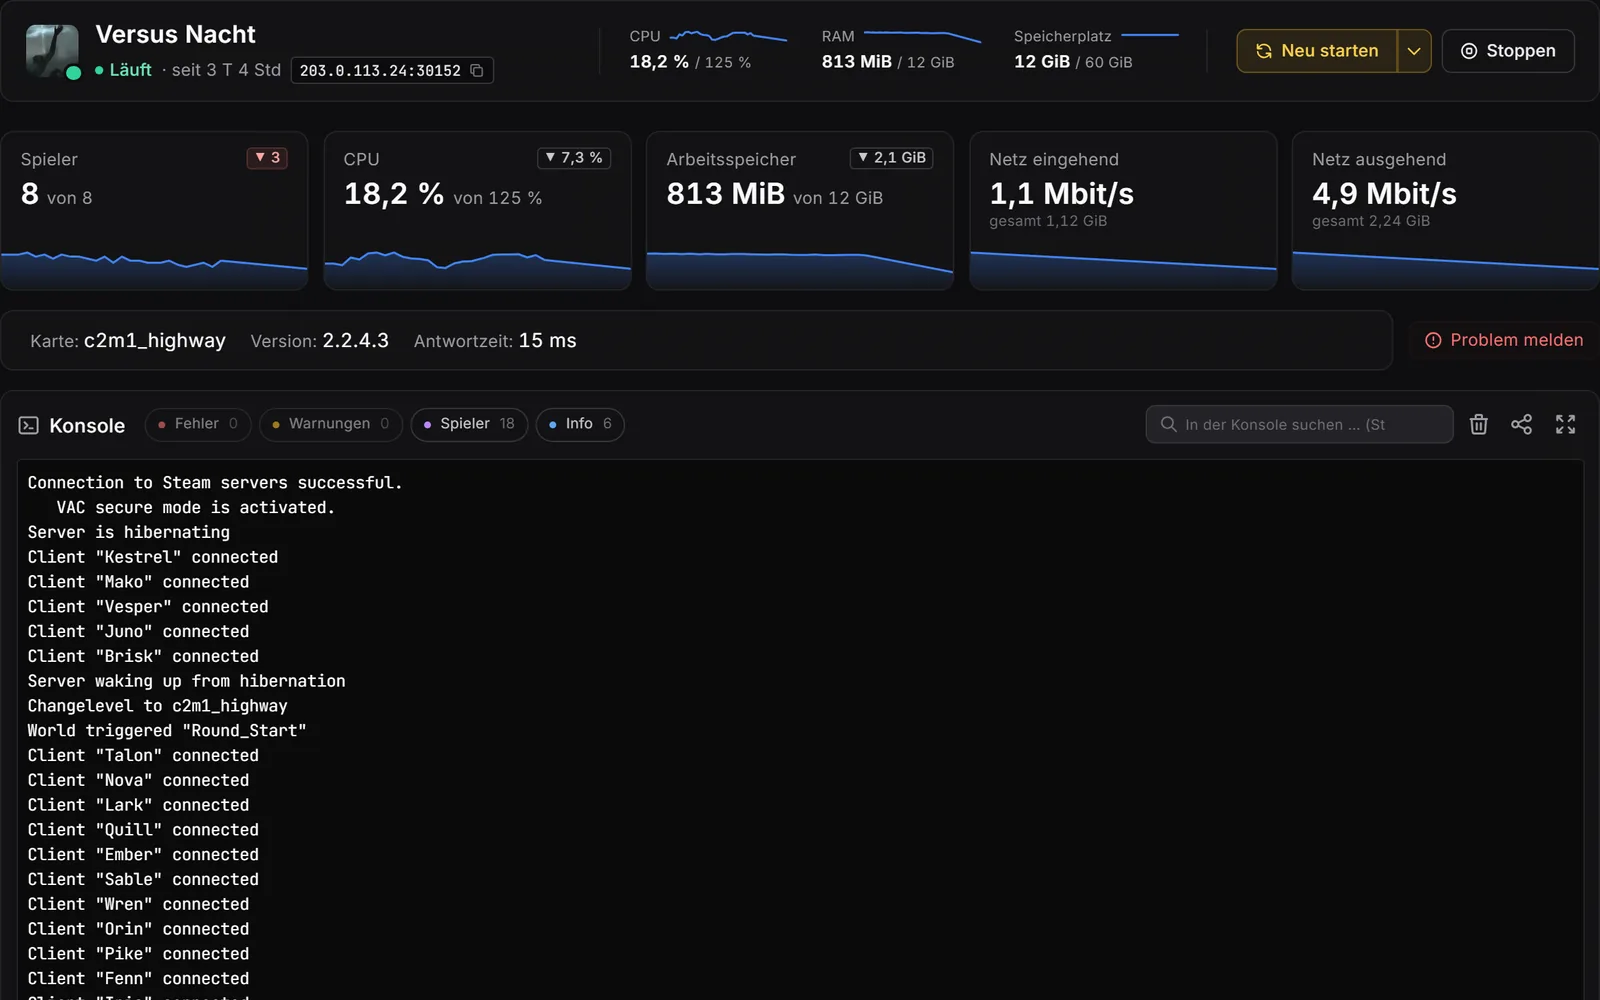Screen dimensions: 1600x1000
Task: Copy the server address 203.0.113.24:30152
Action: (477, 70)
